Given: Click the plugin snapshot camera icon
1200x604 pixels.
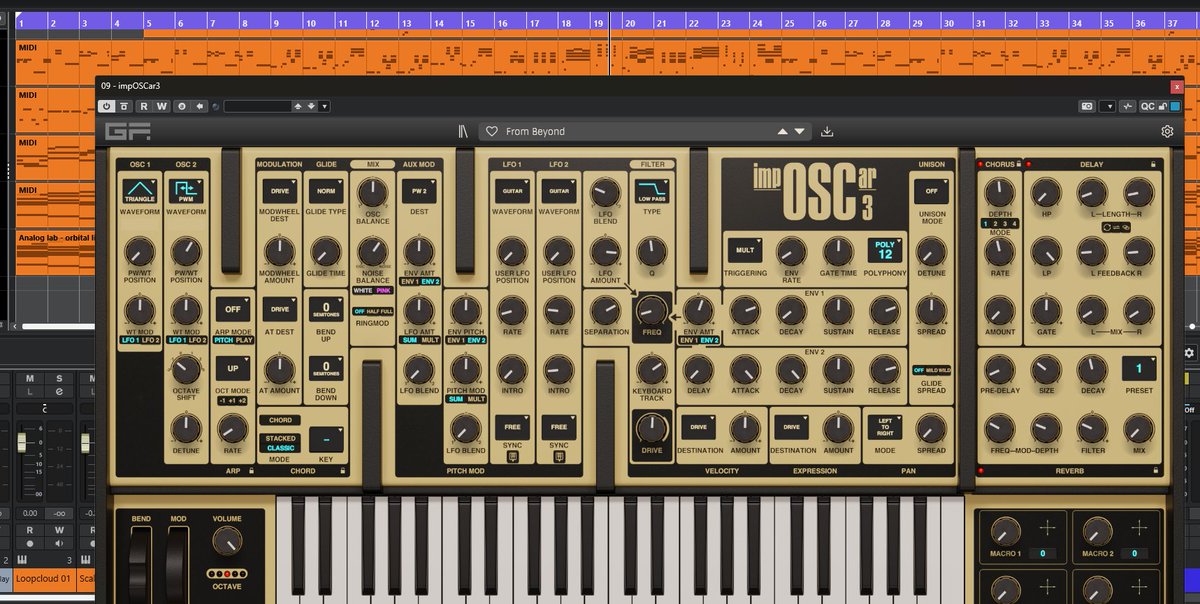Looking at the screenshot, I should coord(1087,106).
